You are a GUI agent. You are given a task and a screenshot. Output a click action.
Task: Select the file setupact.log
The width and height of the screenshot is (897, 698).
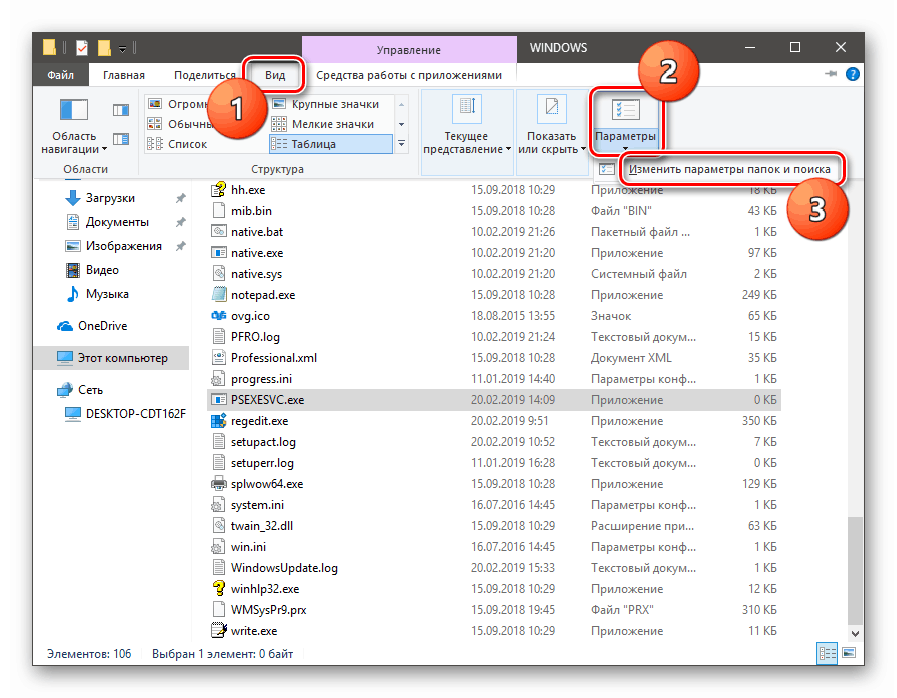point(493,442)
